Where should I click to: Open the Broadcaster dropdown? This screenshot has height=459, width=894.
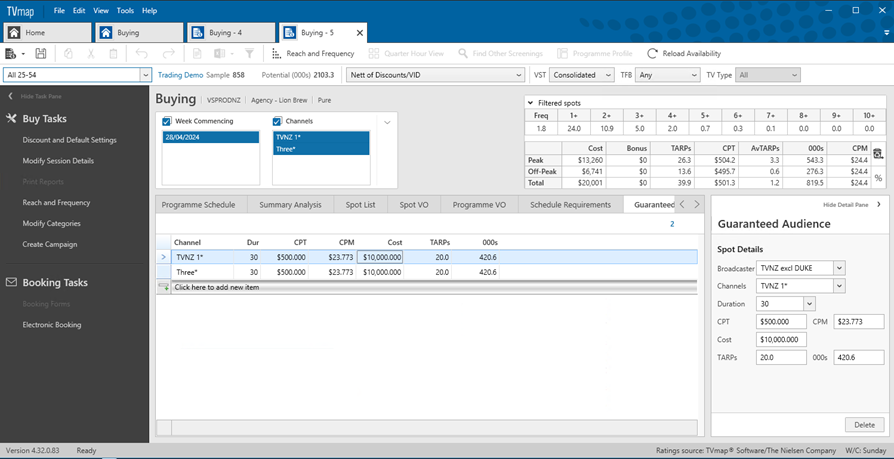pos(839,267)
